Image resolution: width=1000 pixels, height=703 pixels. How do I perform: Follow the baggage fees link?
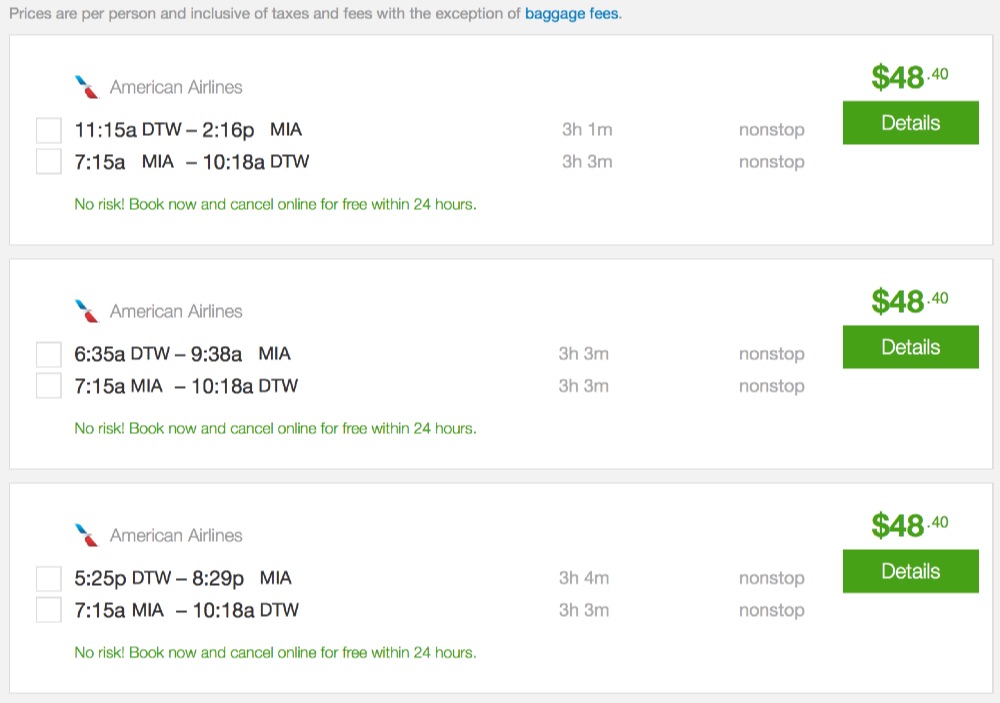572,15
